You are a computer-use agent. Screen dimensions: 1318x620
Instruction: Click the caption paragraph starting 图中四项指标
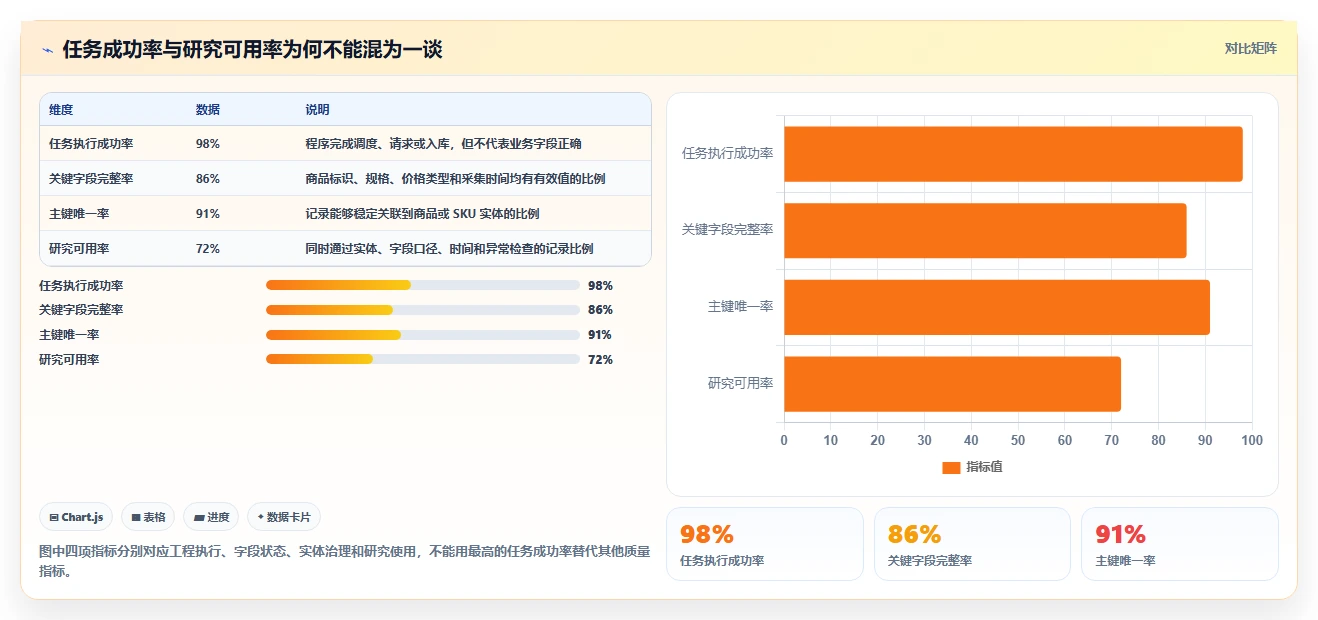pyautogui.click(x=345, y=561)
